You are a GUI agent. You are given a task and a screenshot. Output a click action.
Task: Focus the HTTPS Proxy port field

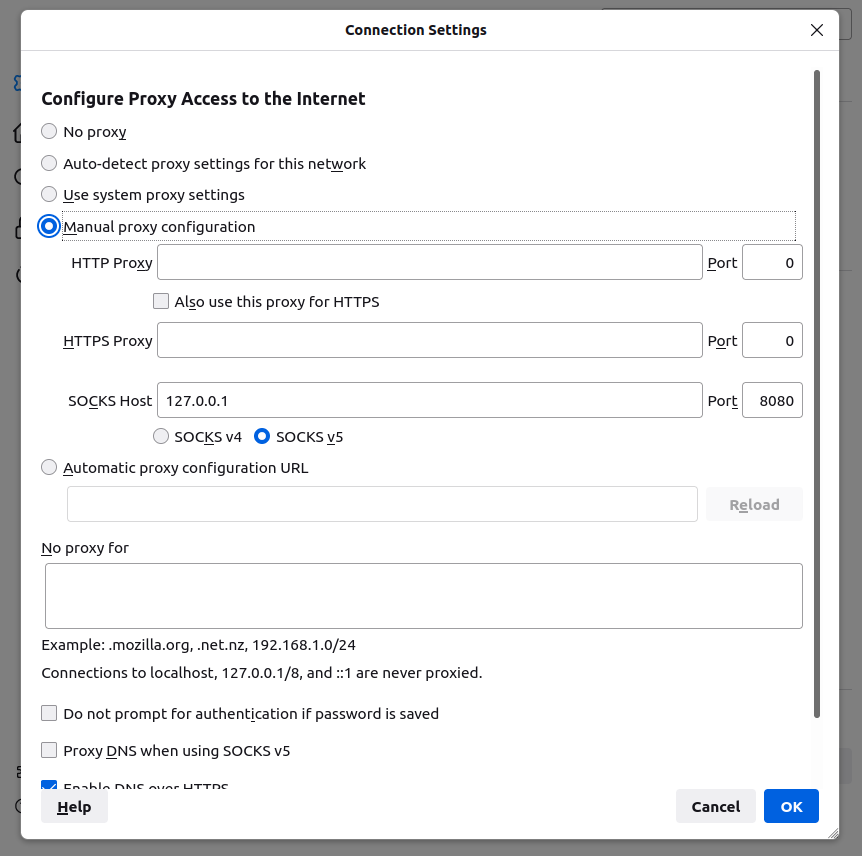click(772, 340)
